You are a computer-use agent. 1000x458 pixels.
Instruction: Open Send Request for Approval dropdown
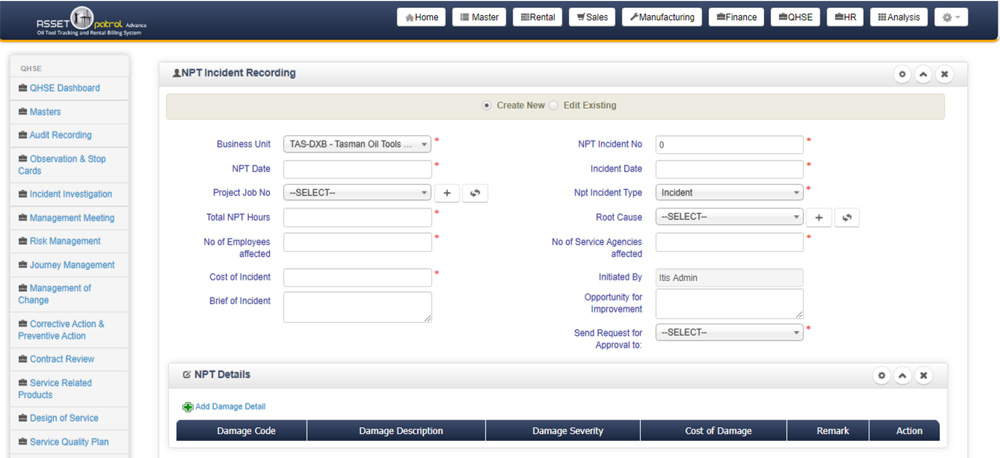coord(729,332)
